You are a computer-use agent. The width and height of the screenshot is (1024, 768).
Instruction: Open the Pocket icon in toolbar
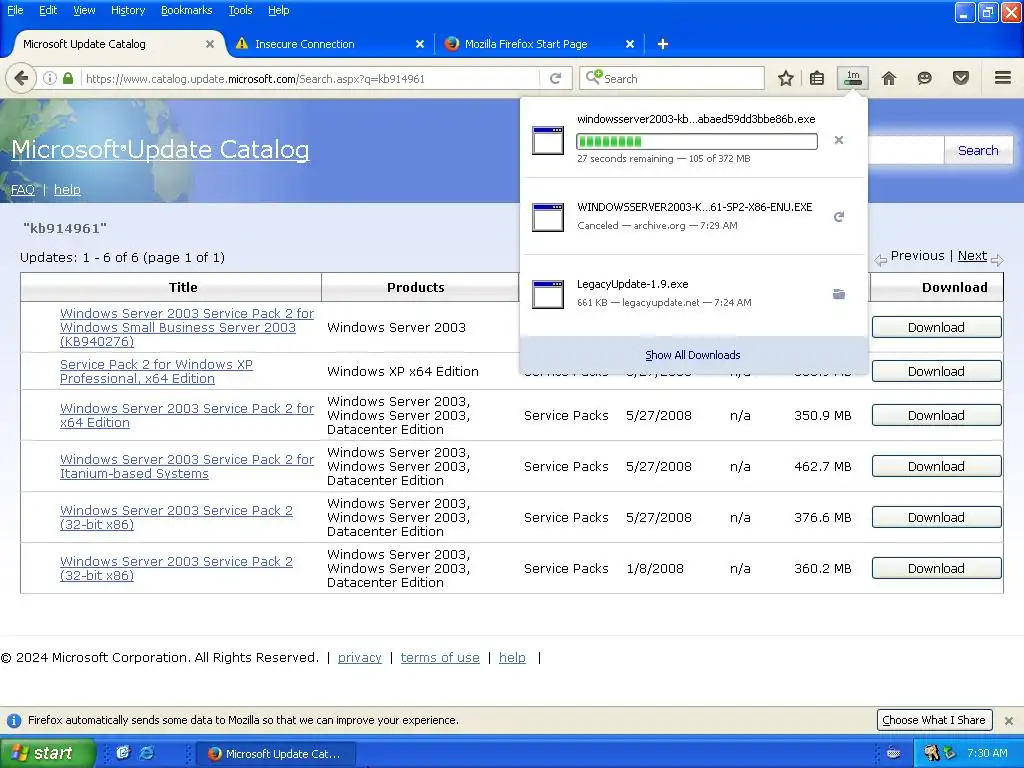point(961,78)
